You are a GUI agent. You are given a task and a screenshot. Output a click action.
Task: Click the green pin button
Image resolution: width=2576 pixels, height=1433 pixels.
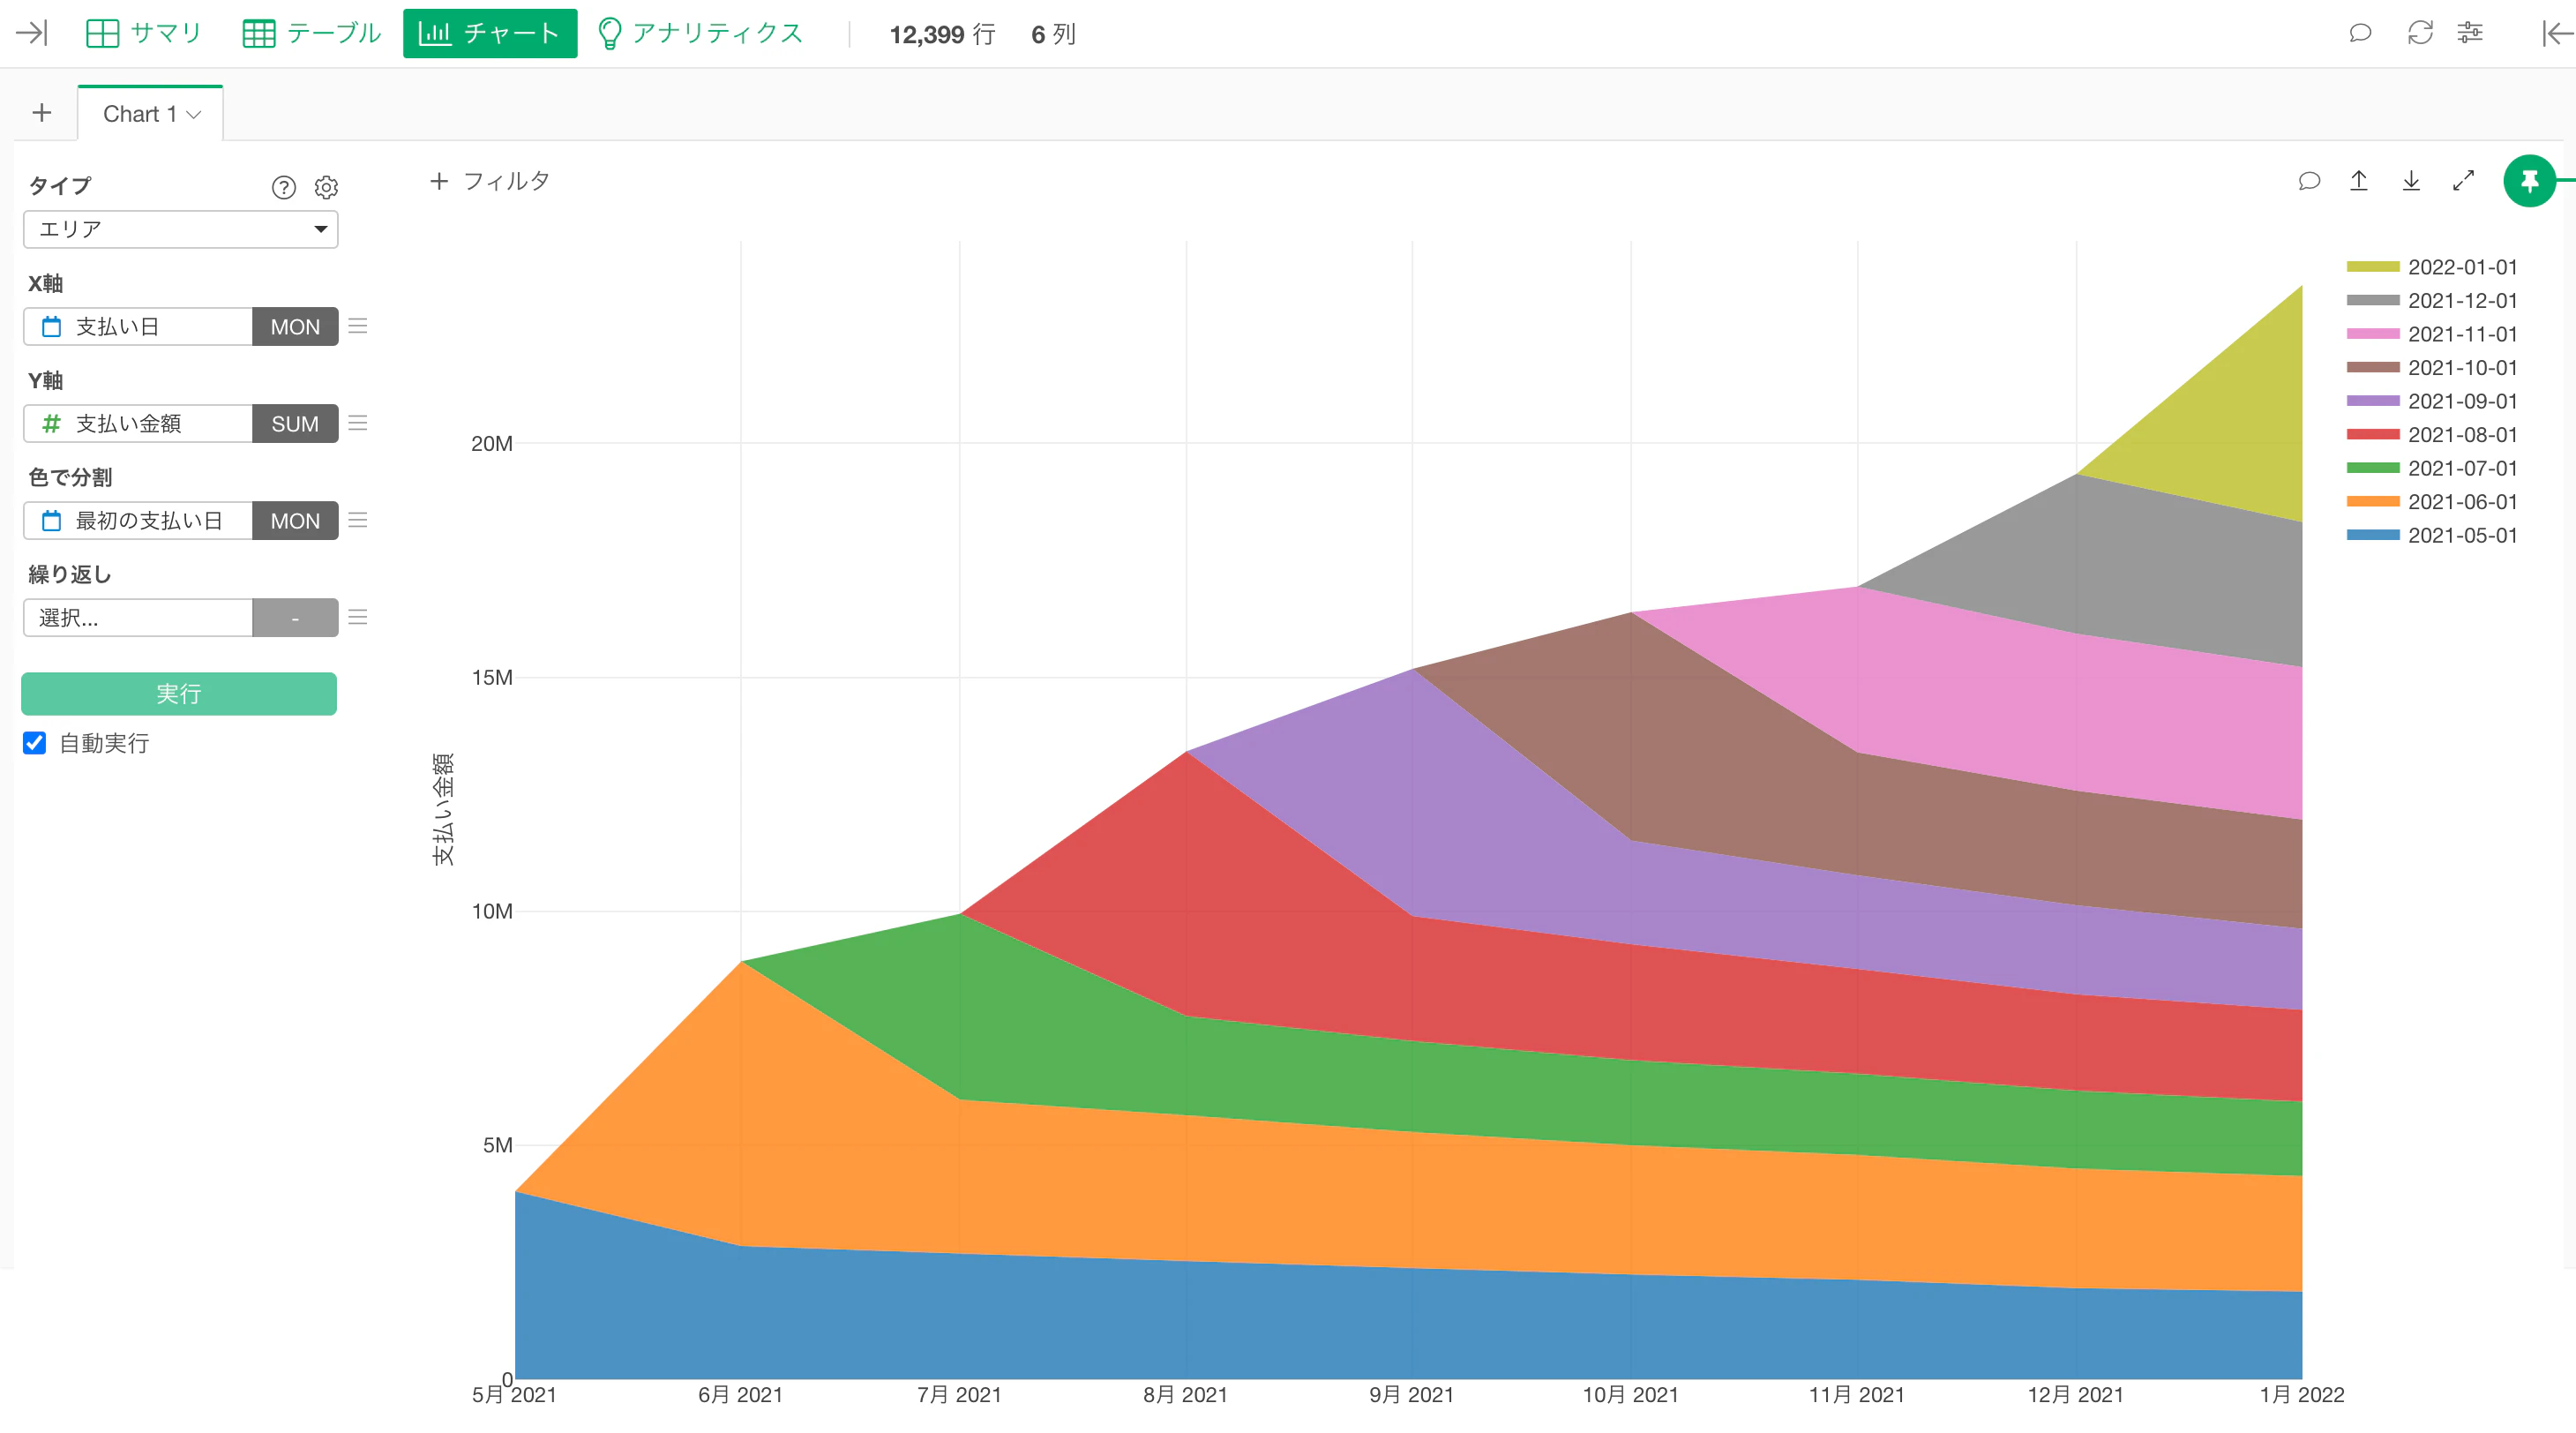(2529, 181)
